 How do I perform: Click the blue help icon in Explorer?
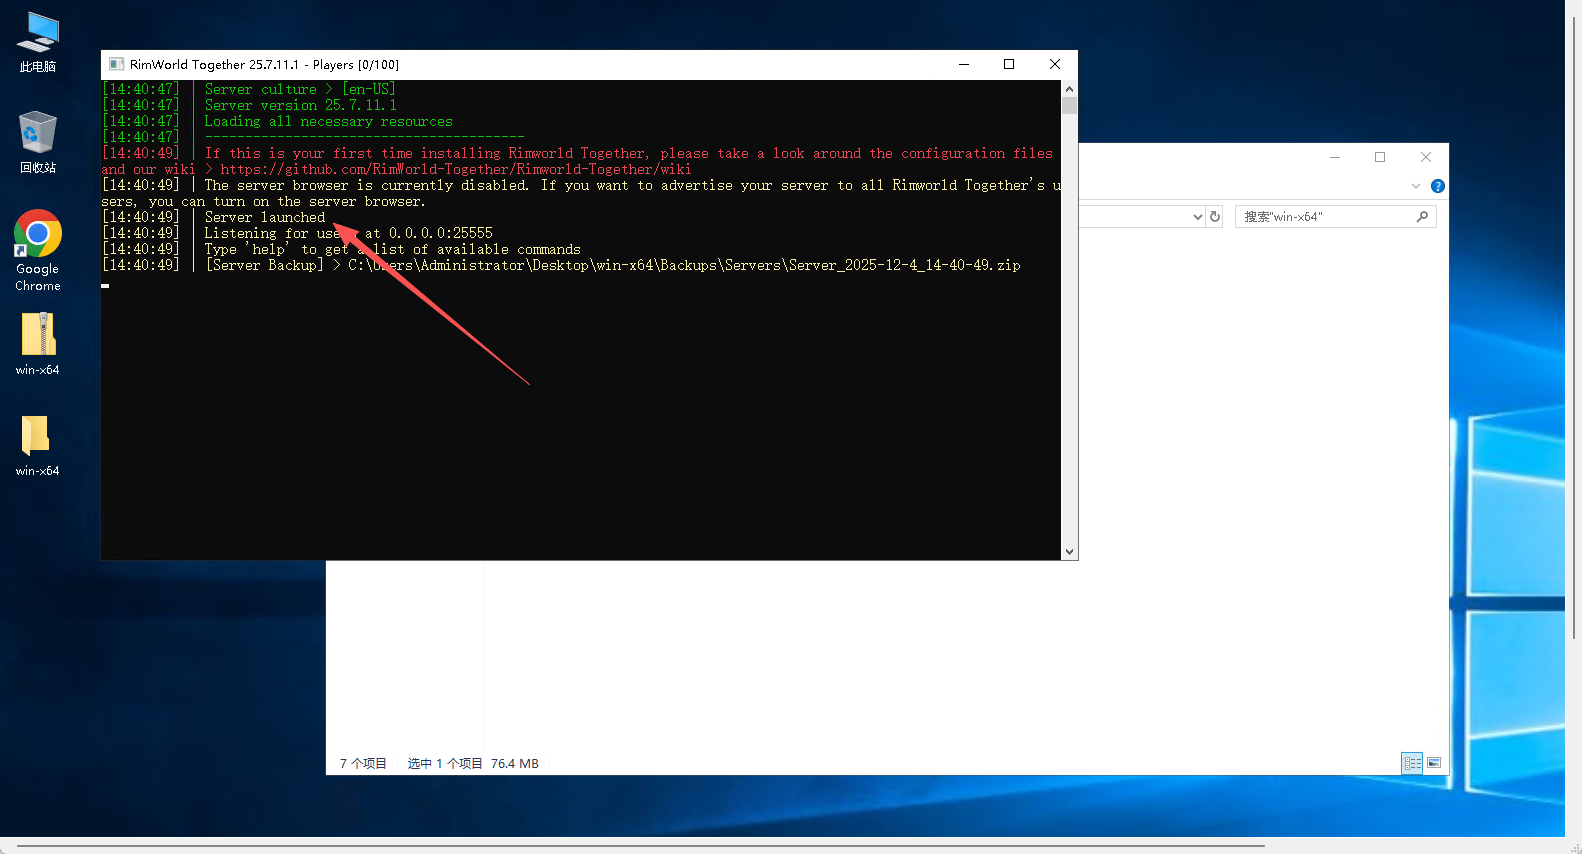tap(1437, 186)
